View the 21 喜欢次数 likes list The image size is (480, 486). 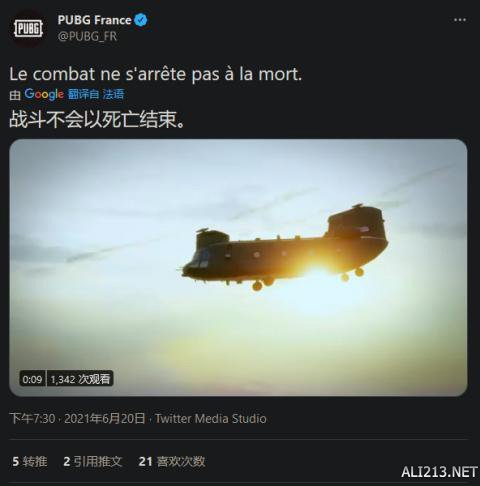pos(172,461)
